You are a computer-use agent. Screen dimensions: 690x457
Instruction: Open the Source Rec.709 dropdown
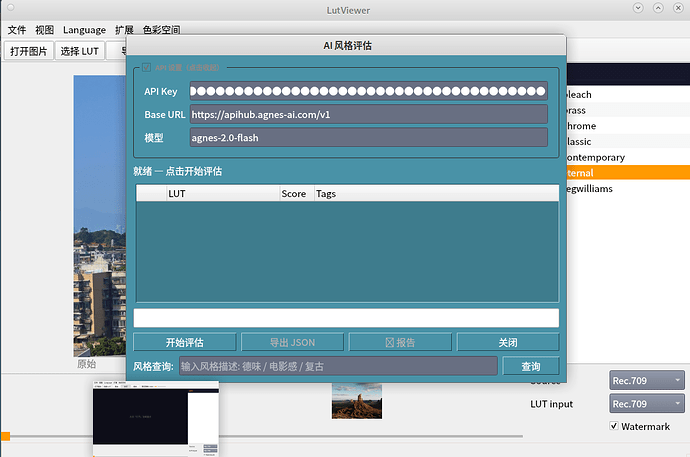(x=647, y=380)
